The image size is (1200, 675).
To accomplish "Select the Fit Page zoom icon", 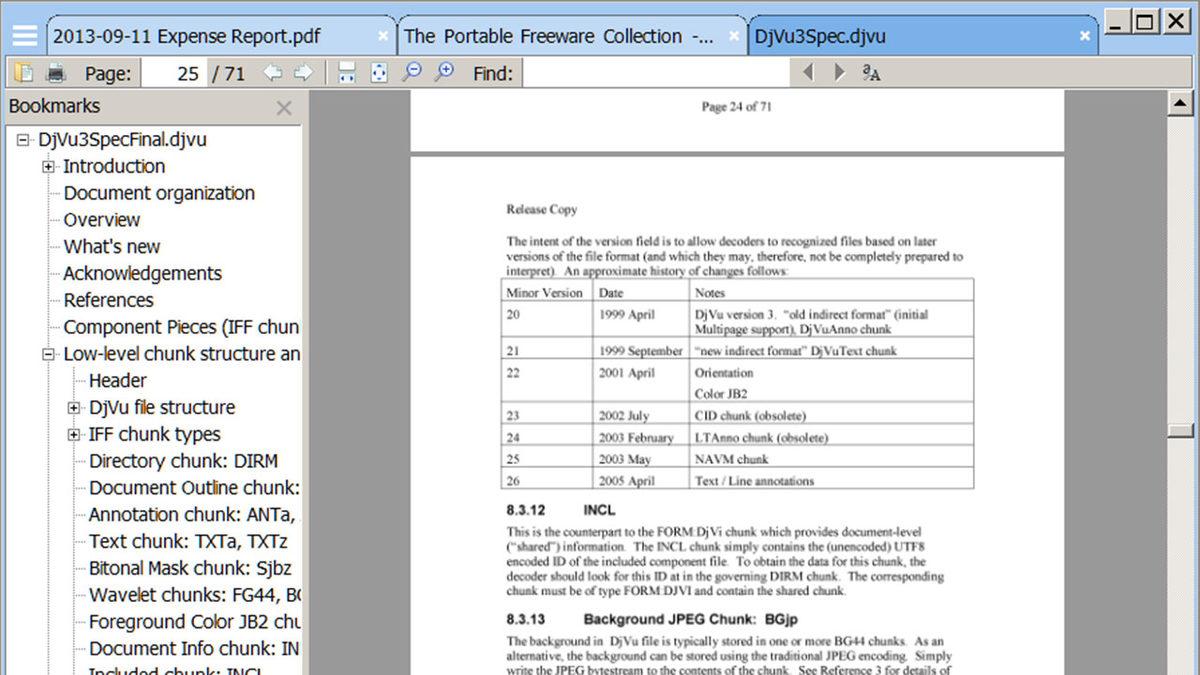I will (x=379, y=72).
